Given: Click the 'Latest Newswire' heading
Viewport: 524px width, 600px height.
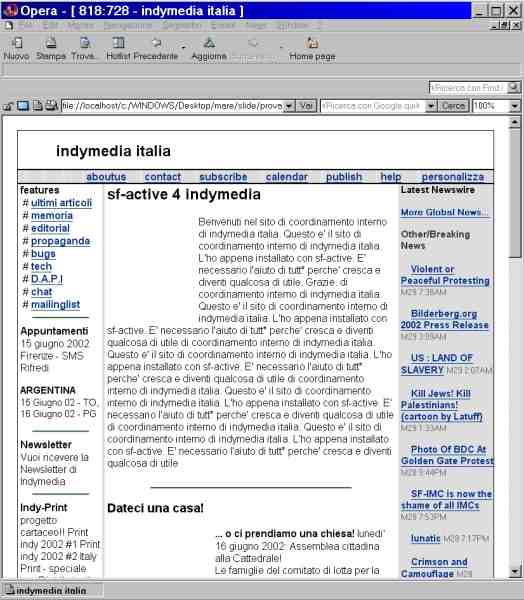Looking at the screenshot, I should tap(438, 190).
